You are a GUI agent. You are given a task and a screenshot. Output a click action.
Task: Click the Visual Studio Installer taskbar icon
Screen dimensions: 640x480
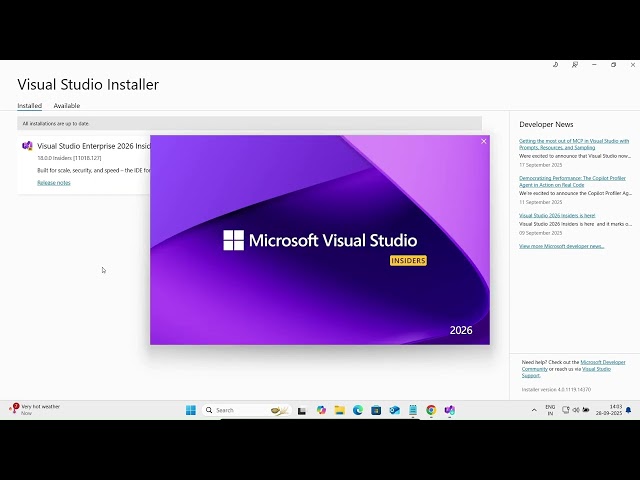tap(449, 410)
